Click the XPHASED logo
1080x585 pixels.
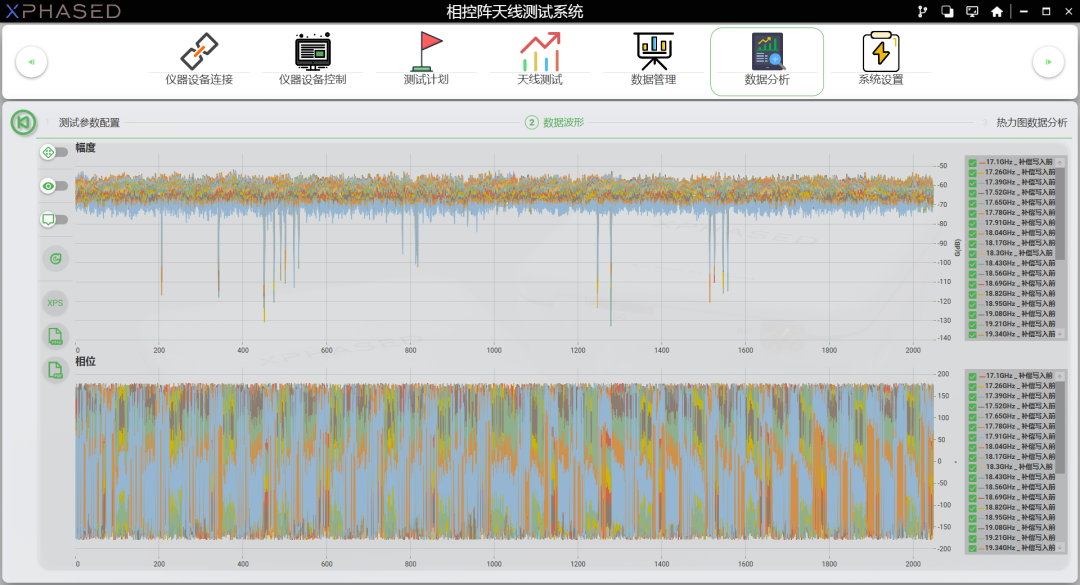[63, 11]
